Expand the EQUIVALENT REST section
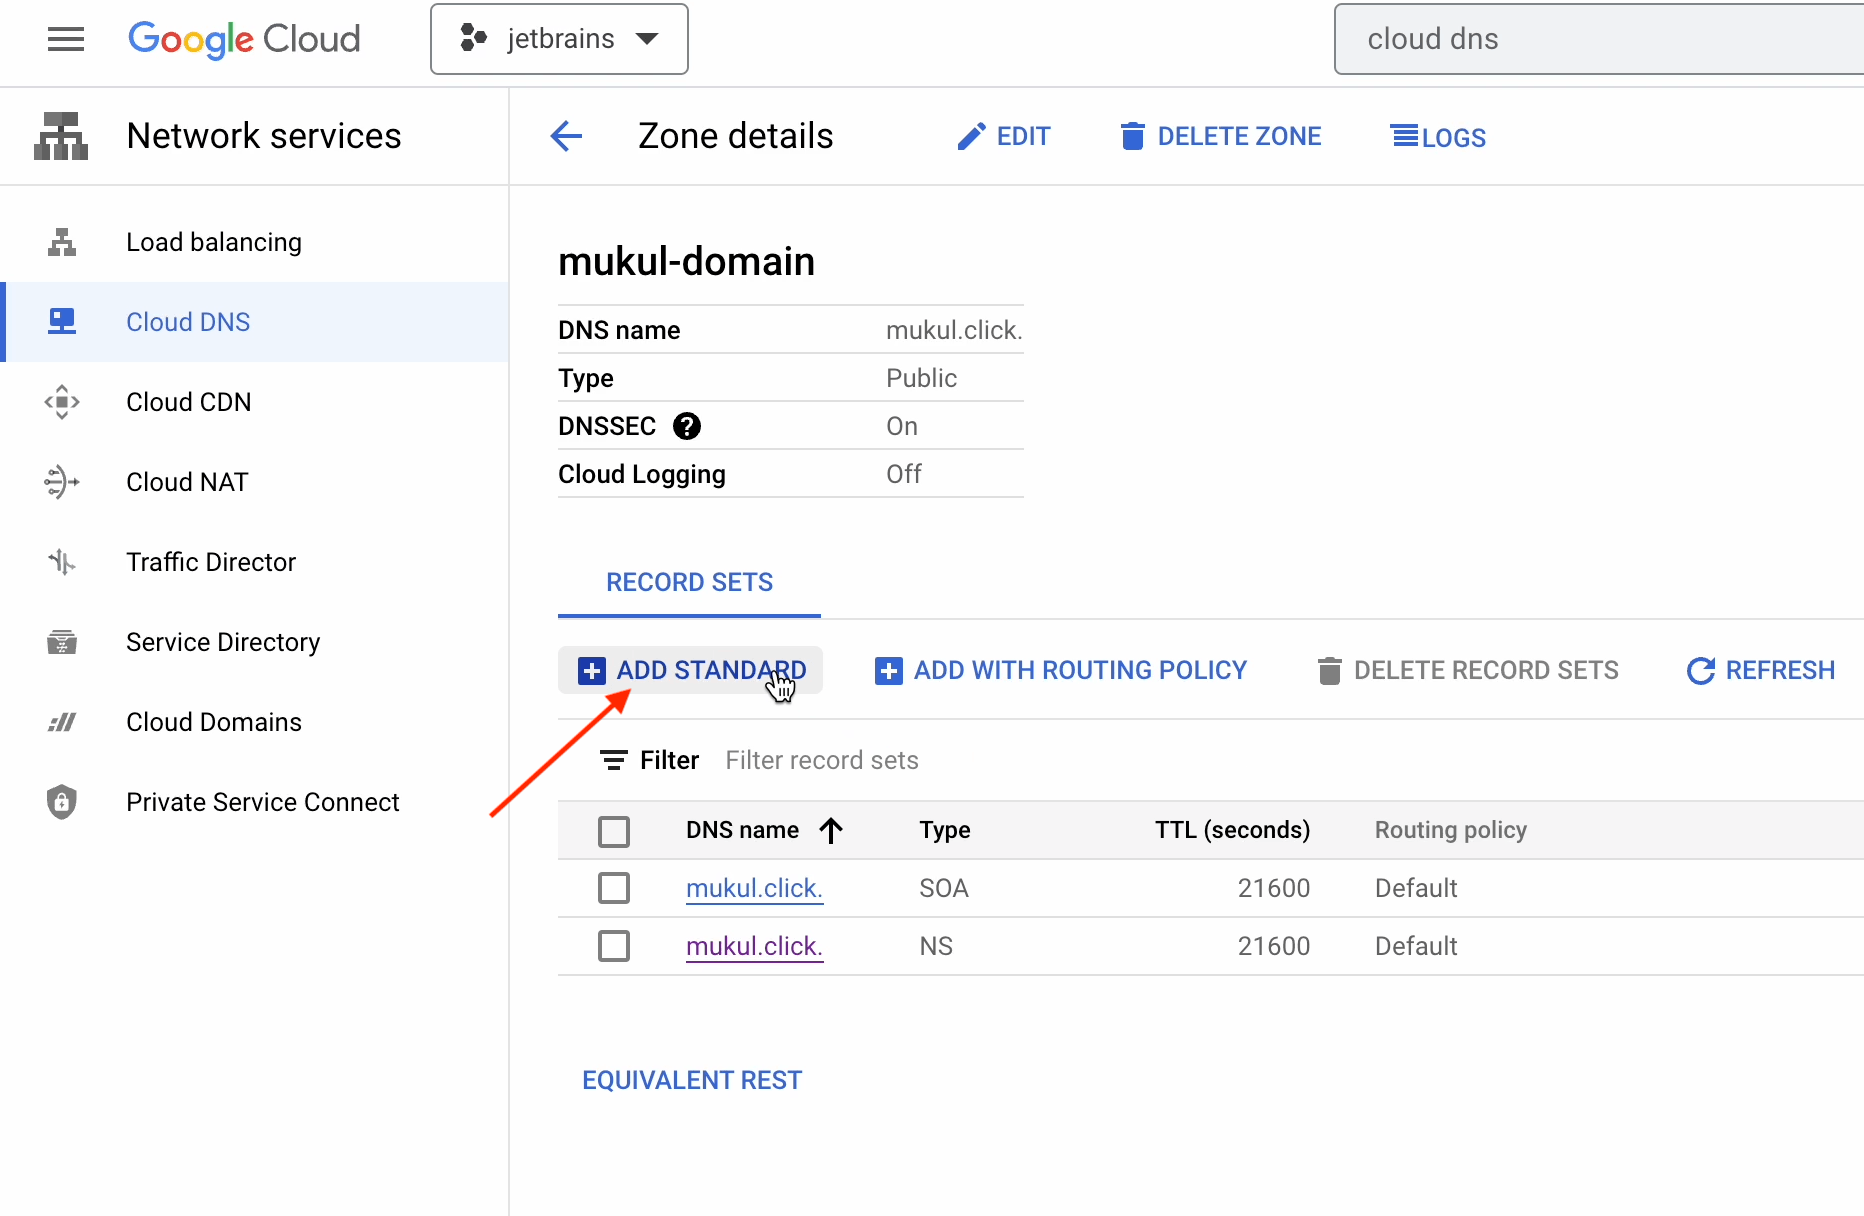This screenshot has width=1864, height=1216. [x=692, y=1080]
